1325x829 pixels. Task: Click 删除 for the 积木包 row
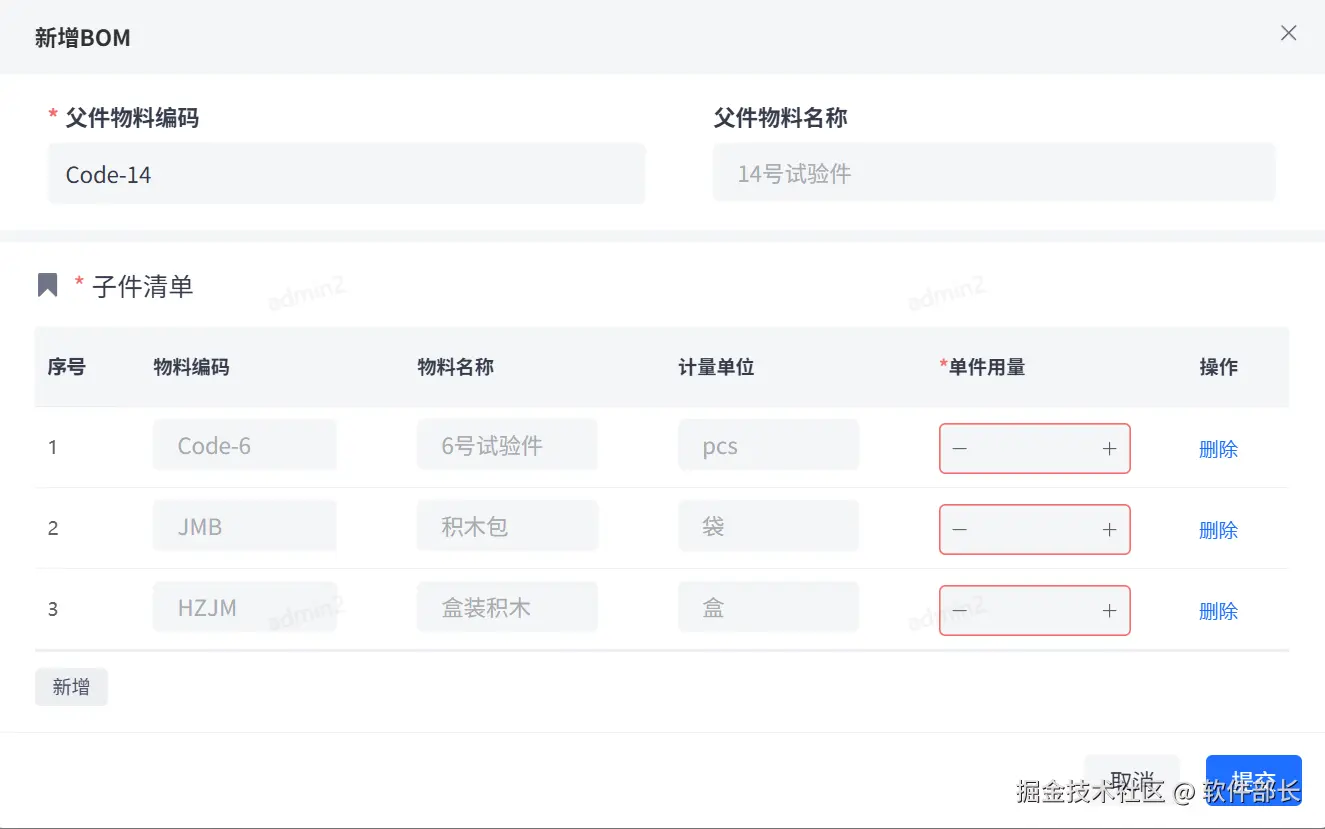(1218, 530)
